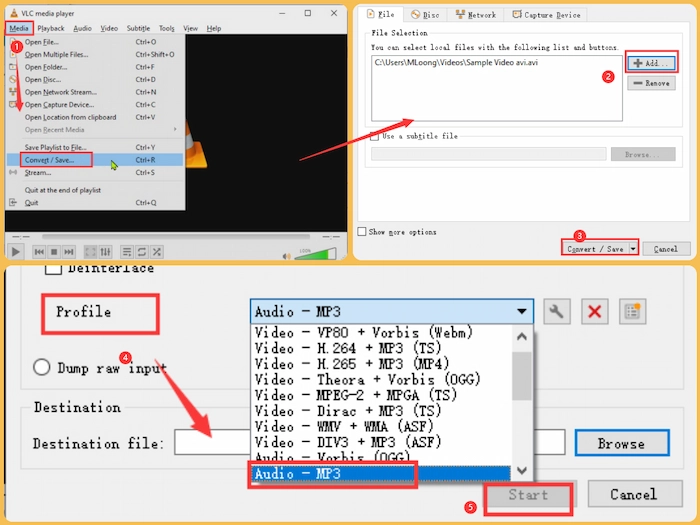Toggle the playlist icon
The width and height of the screenshot is (700, 525).
[127, 252]
